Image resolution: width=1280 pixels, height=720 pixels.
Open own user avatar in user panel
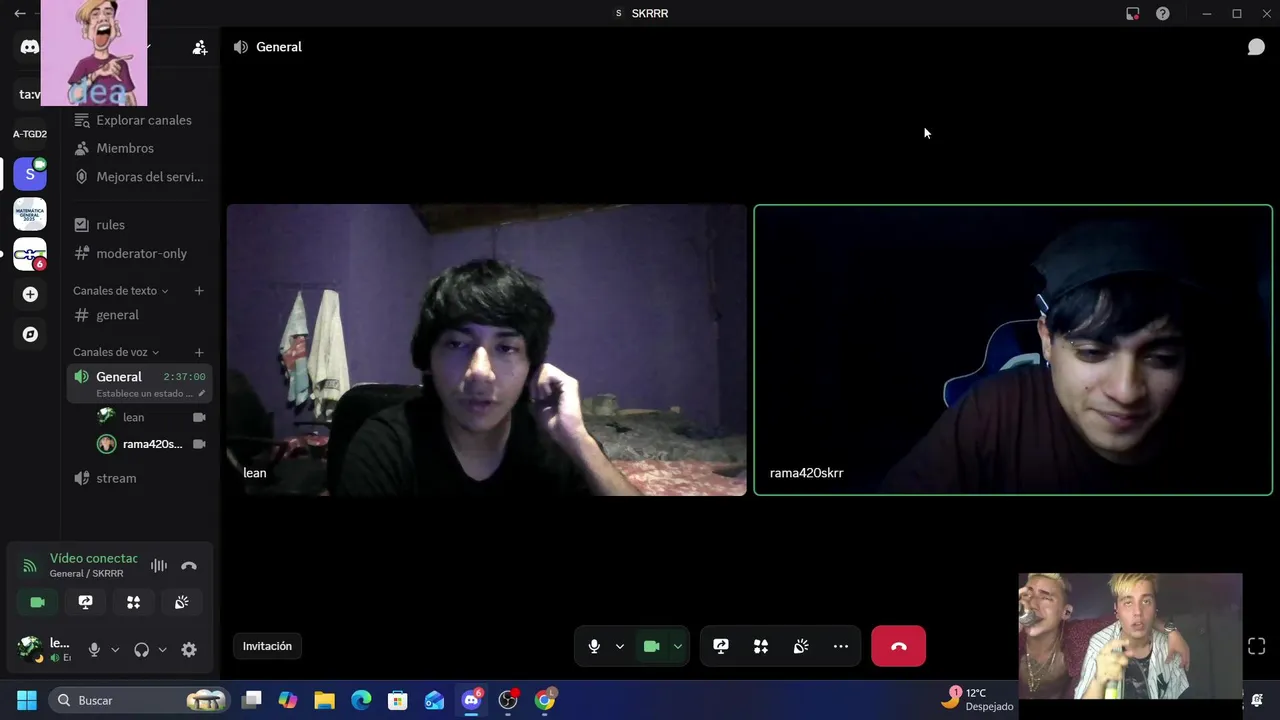[30, 648]
